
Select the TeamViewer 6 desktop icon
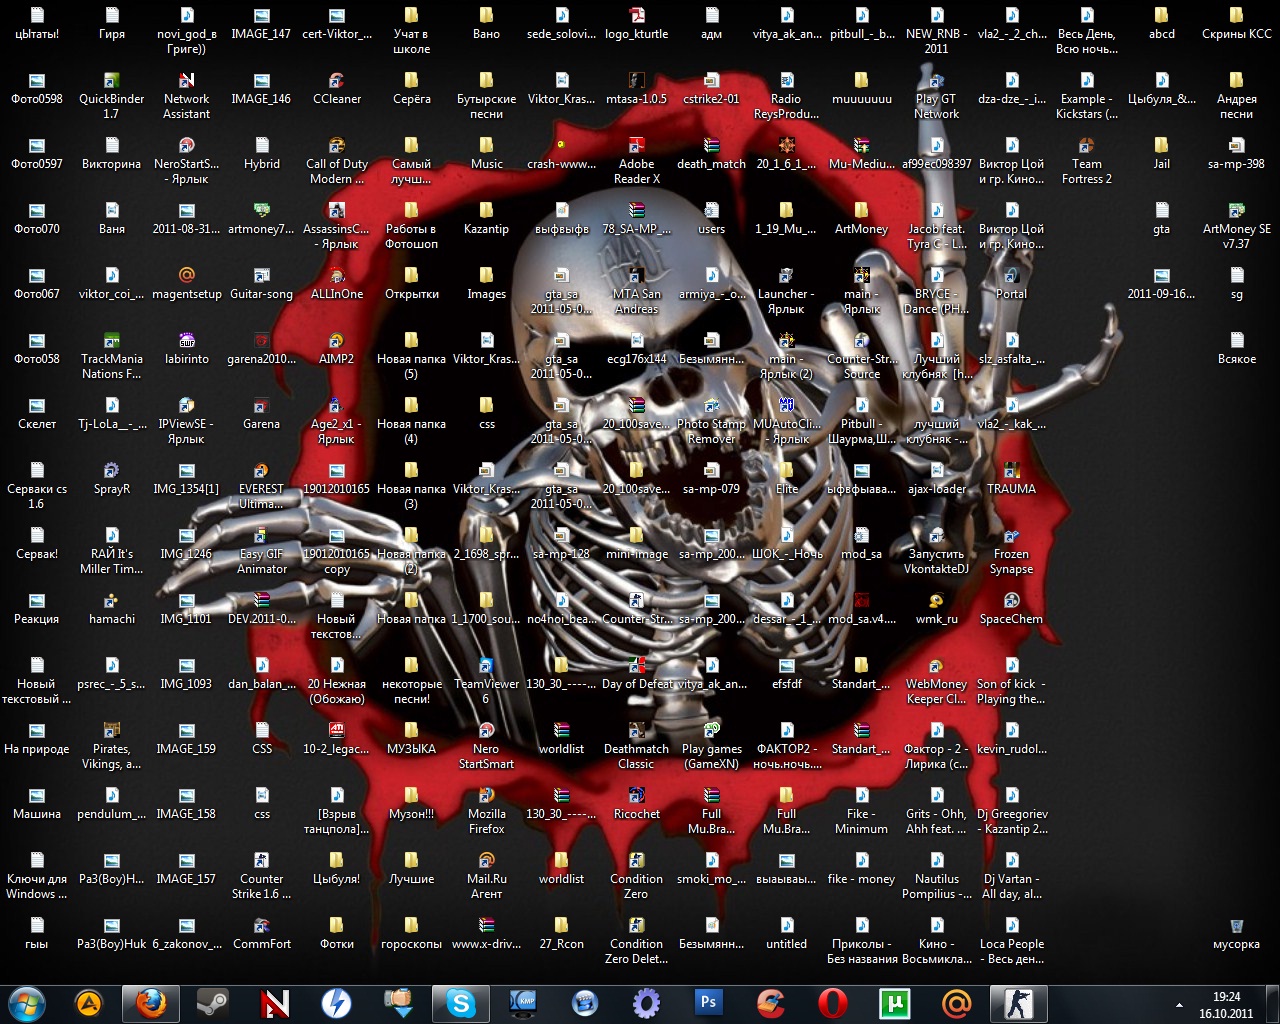coord(487,681)
